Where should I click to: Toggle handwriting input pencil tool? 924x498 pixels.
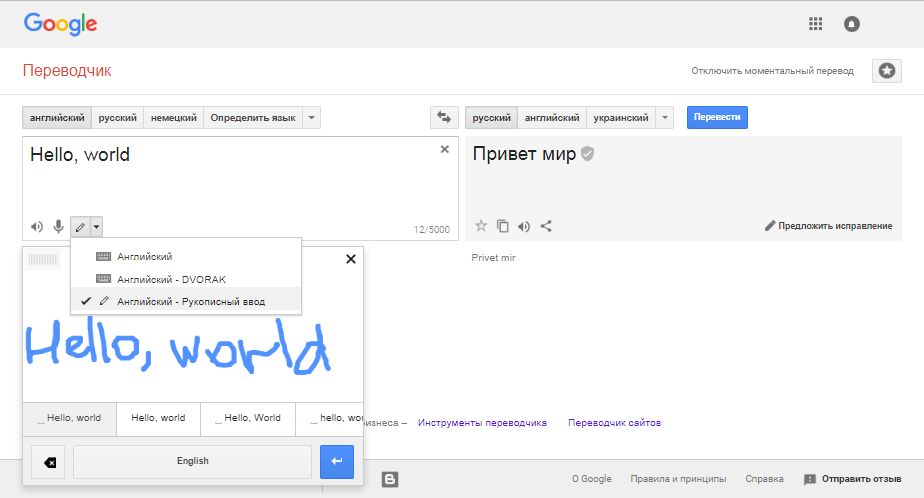pos(80,226)
